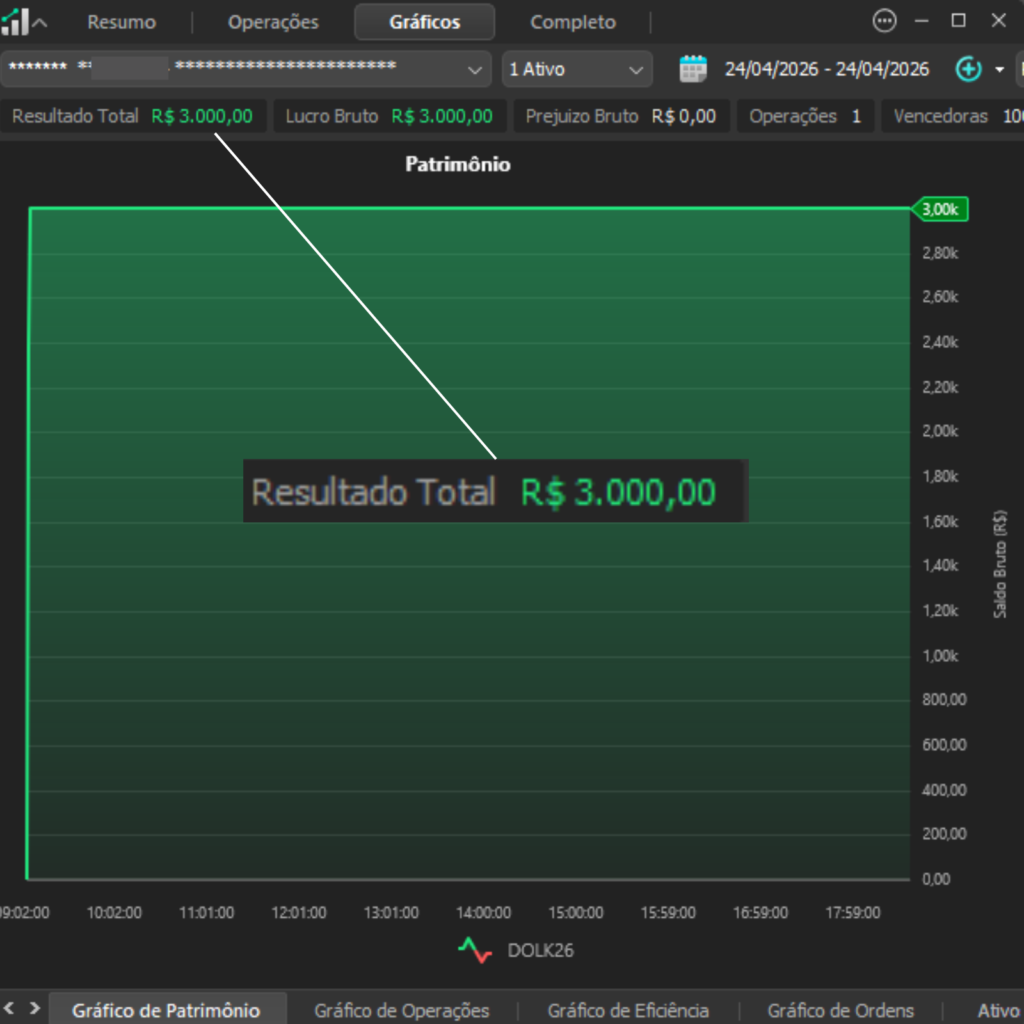The image size is (1024, 1024).
Task: Click the Vencedoras stat
Action: pos(952,116)
